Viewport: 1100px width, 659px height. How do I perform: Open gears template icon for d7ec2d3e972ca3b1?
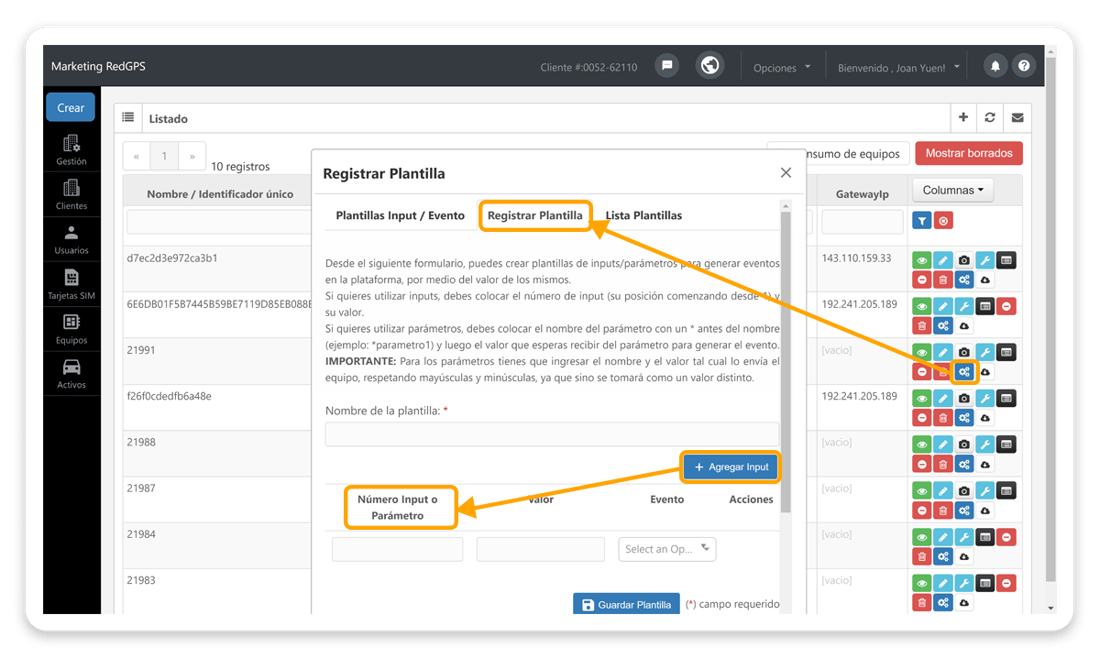[x=964, y=280]
